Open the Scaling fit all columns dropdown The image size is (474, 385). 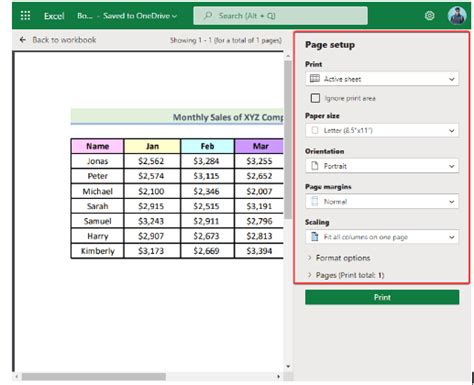[x=382, y=237]
